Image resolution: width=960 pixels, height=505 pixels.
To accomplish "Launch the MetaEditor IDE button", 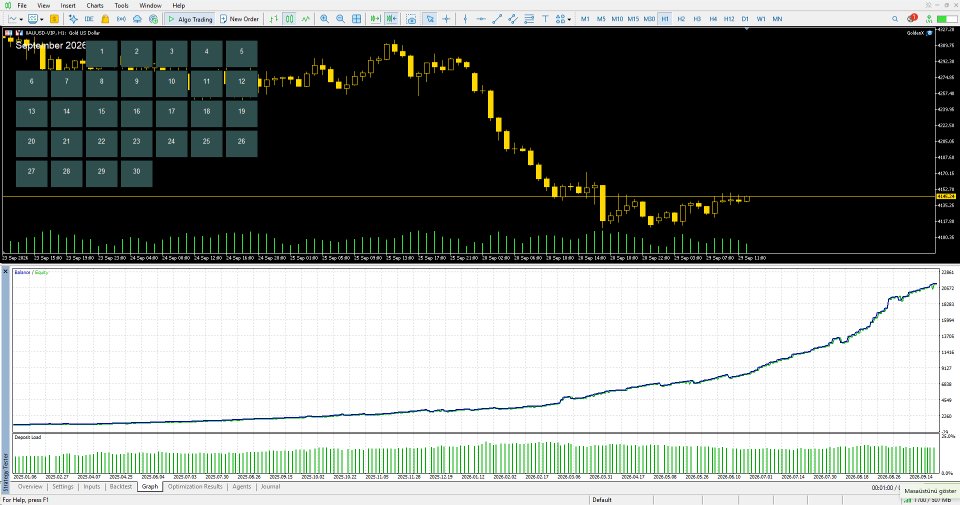I will click(x=89, y=19).
